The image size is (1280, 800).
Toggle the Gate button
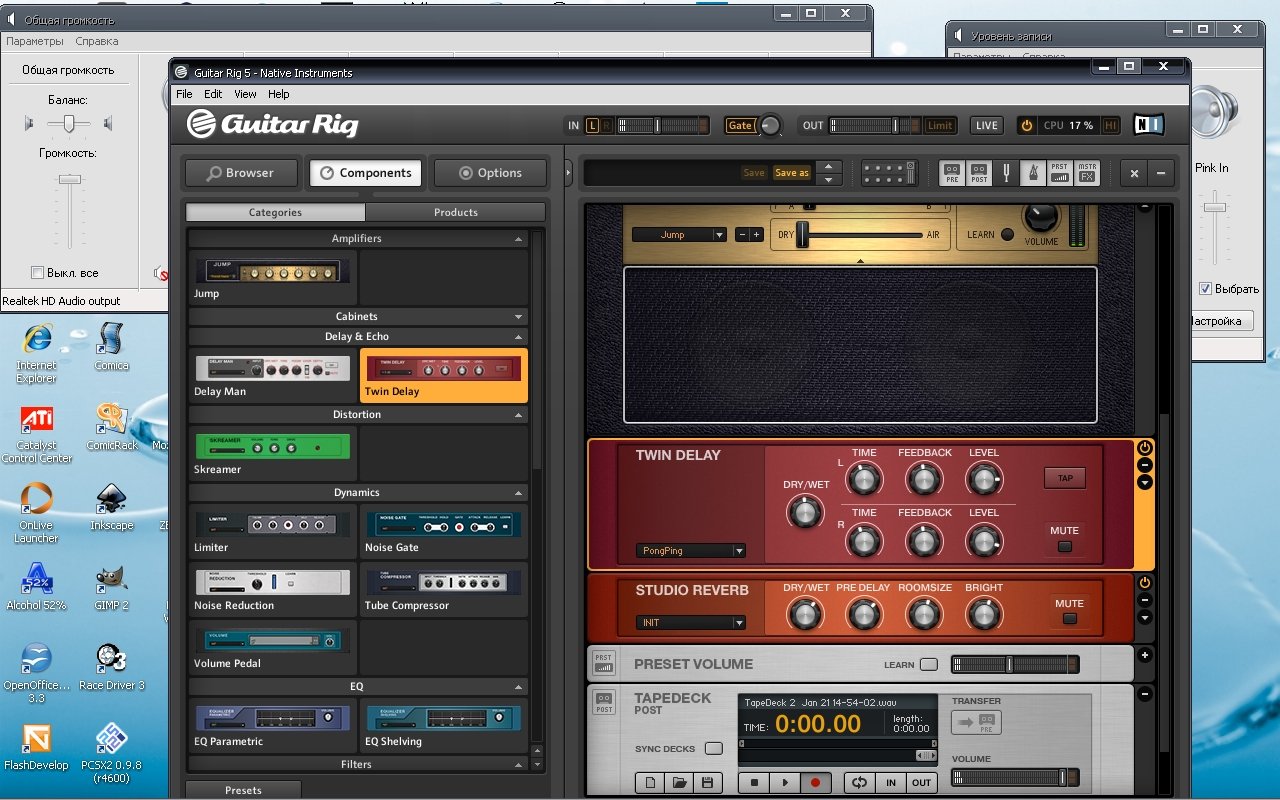[740, 126]
